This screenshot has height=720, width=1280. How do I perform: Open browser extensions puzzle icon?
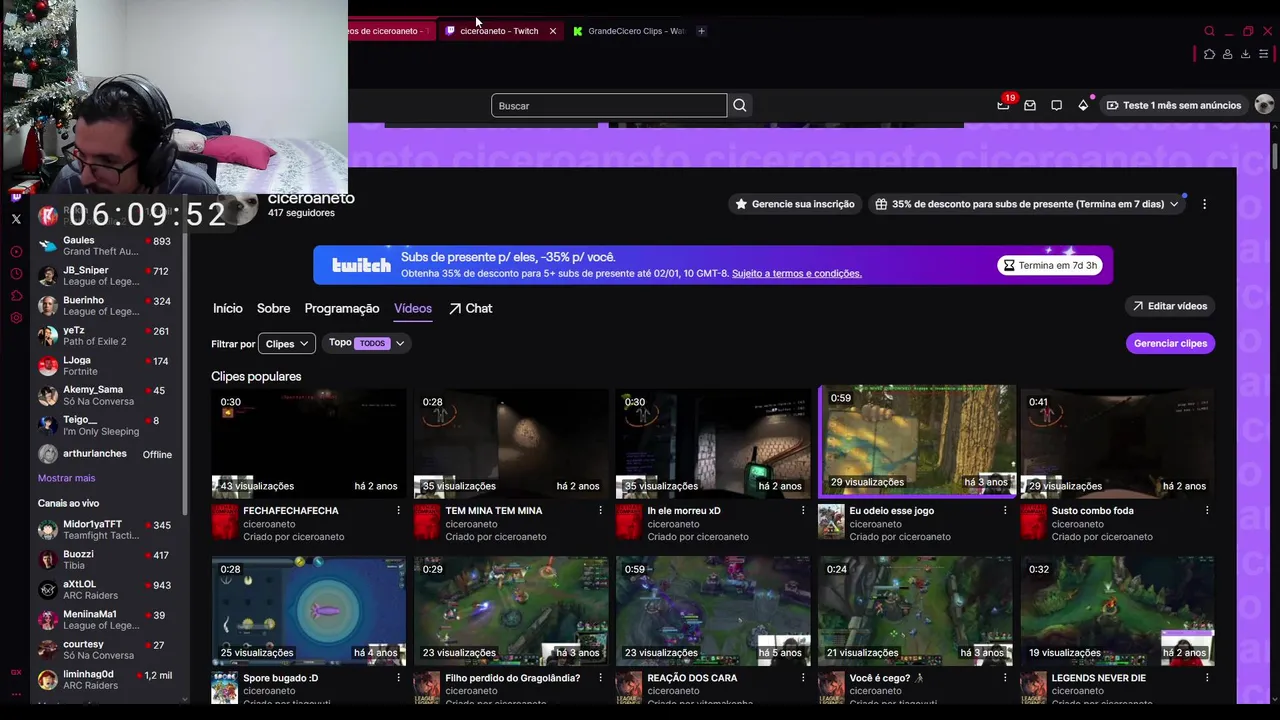tap(1209, 54)
